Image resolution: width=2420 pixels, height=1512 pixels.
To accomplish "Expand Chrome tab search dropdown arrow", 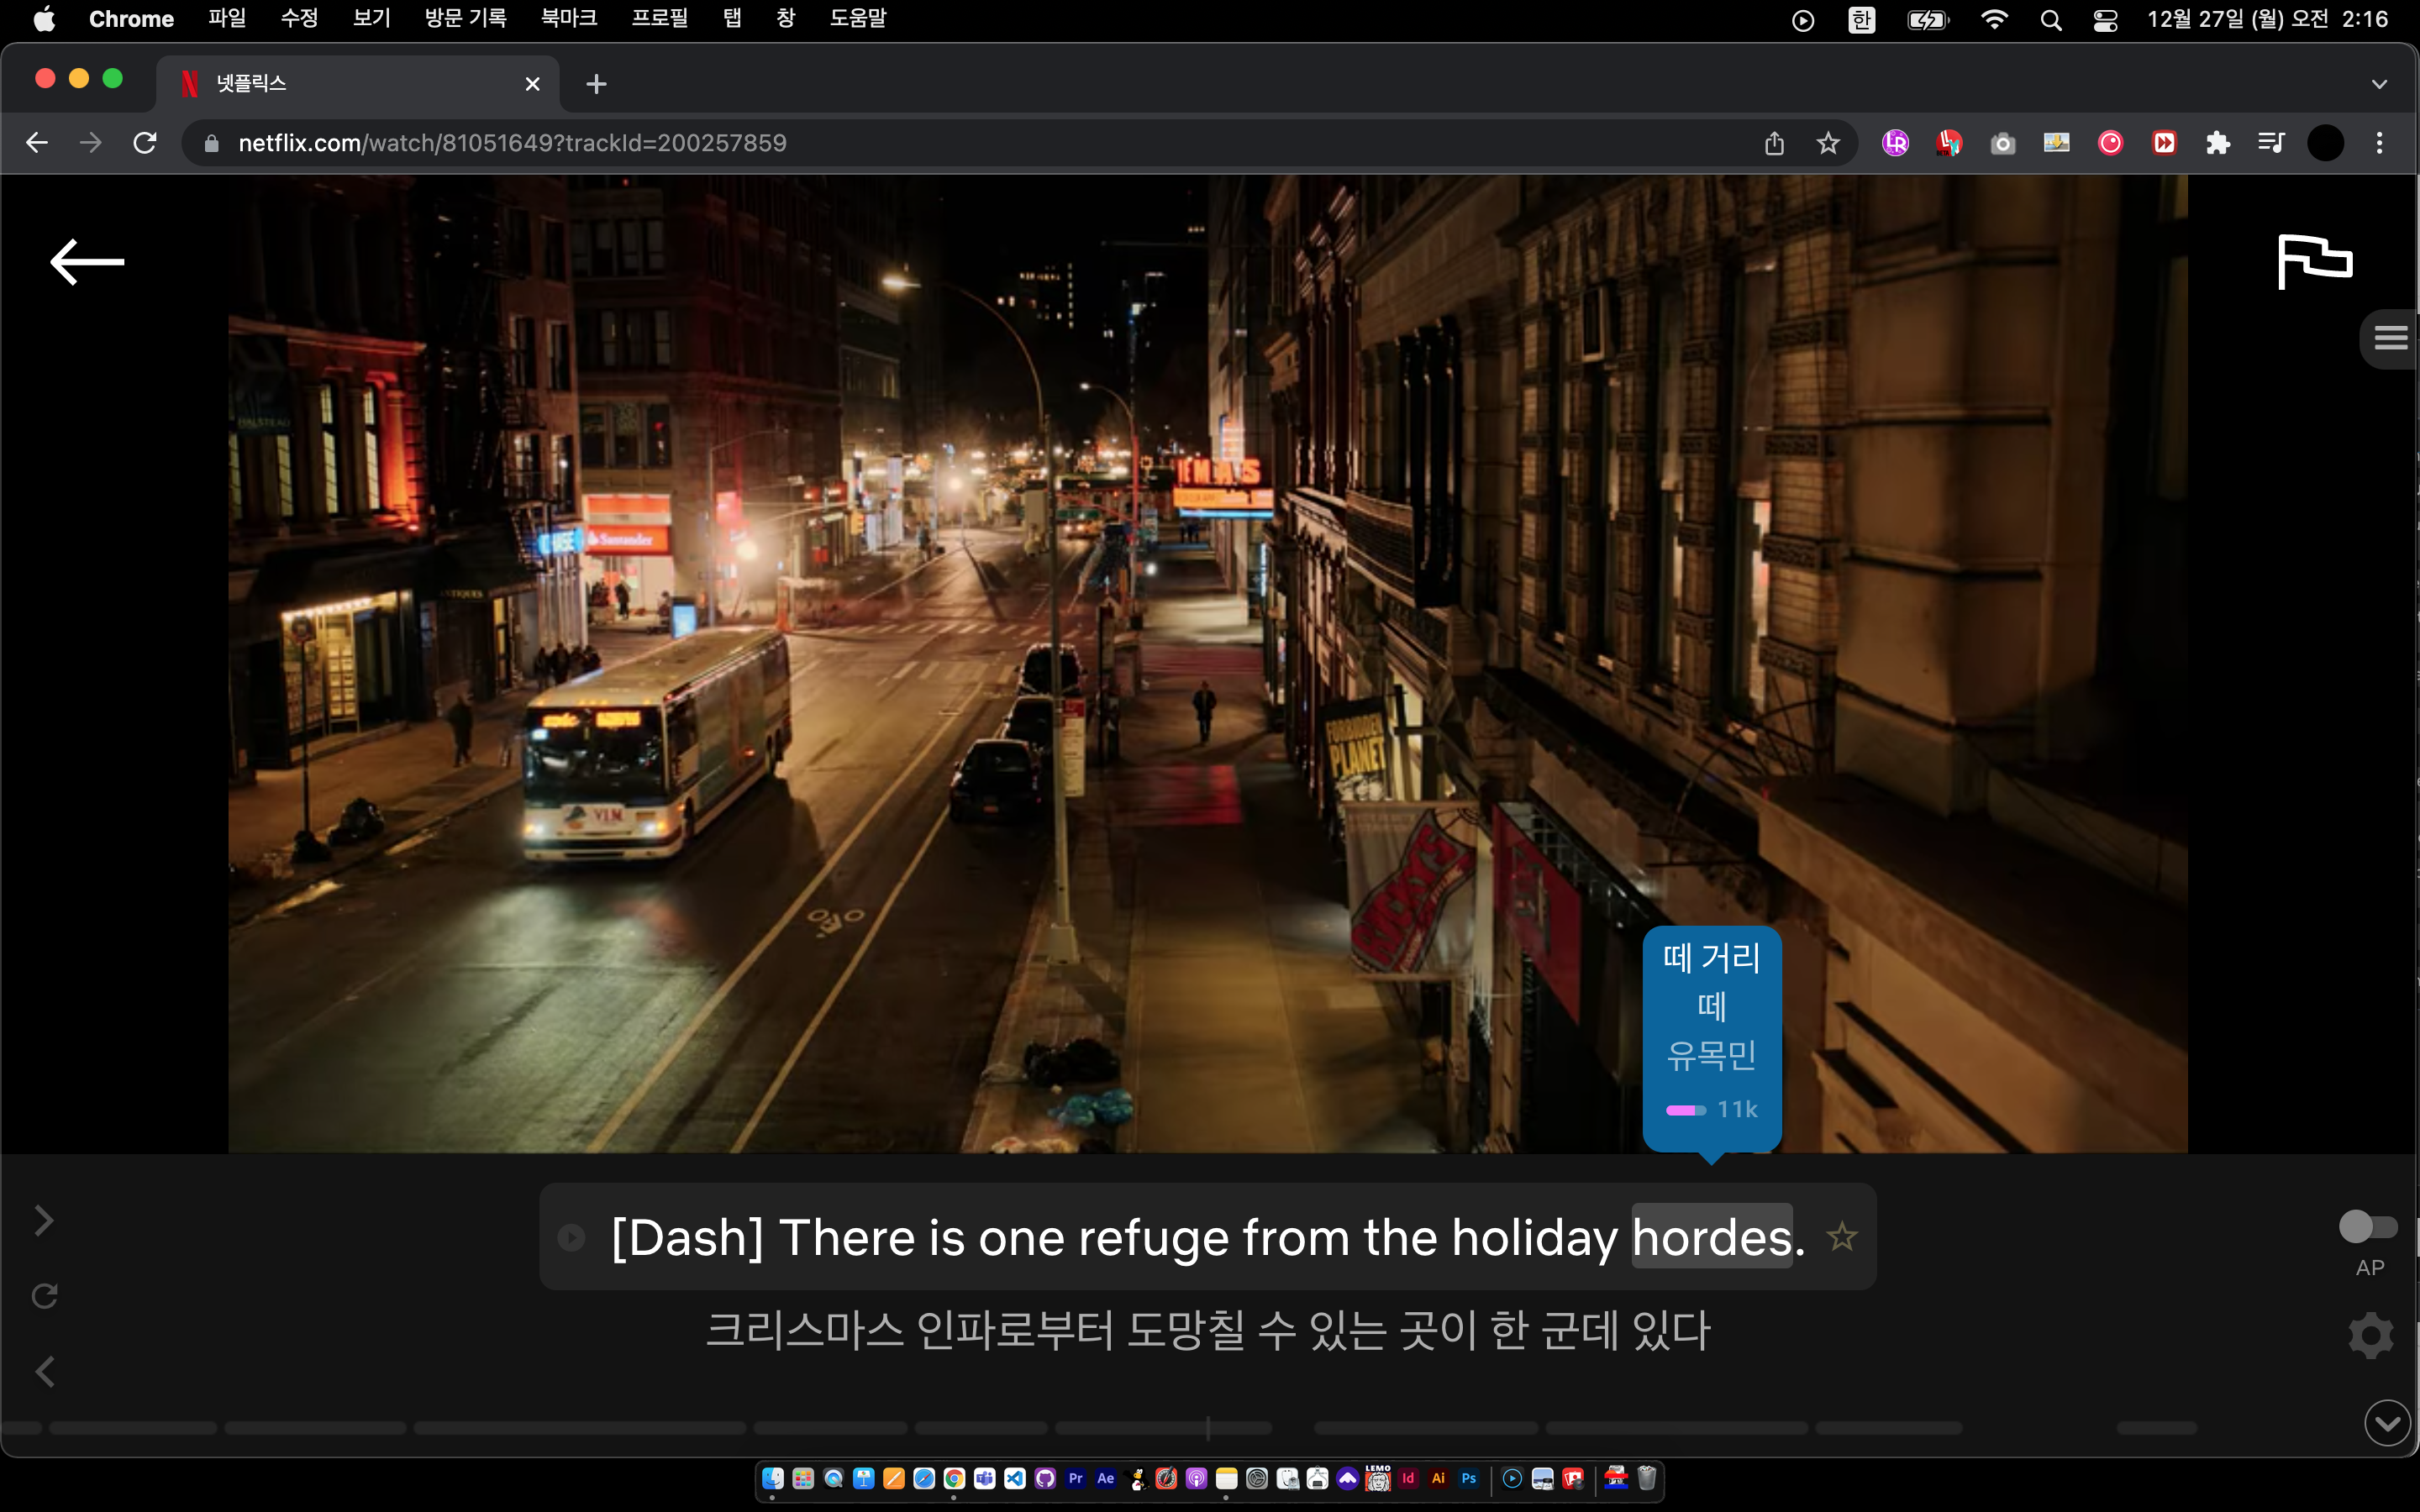I will [x=2379, y=84].
